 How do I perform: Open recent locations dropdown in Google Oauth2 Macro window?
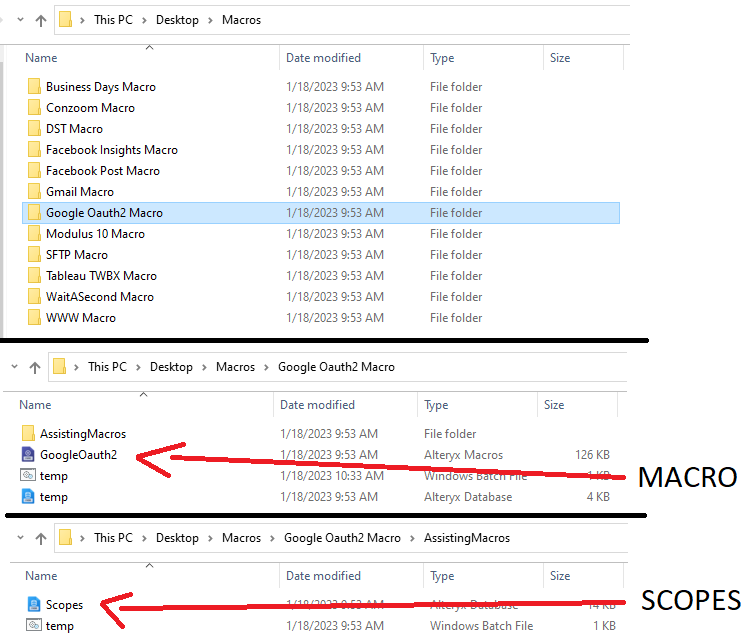tap(14, 366)
